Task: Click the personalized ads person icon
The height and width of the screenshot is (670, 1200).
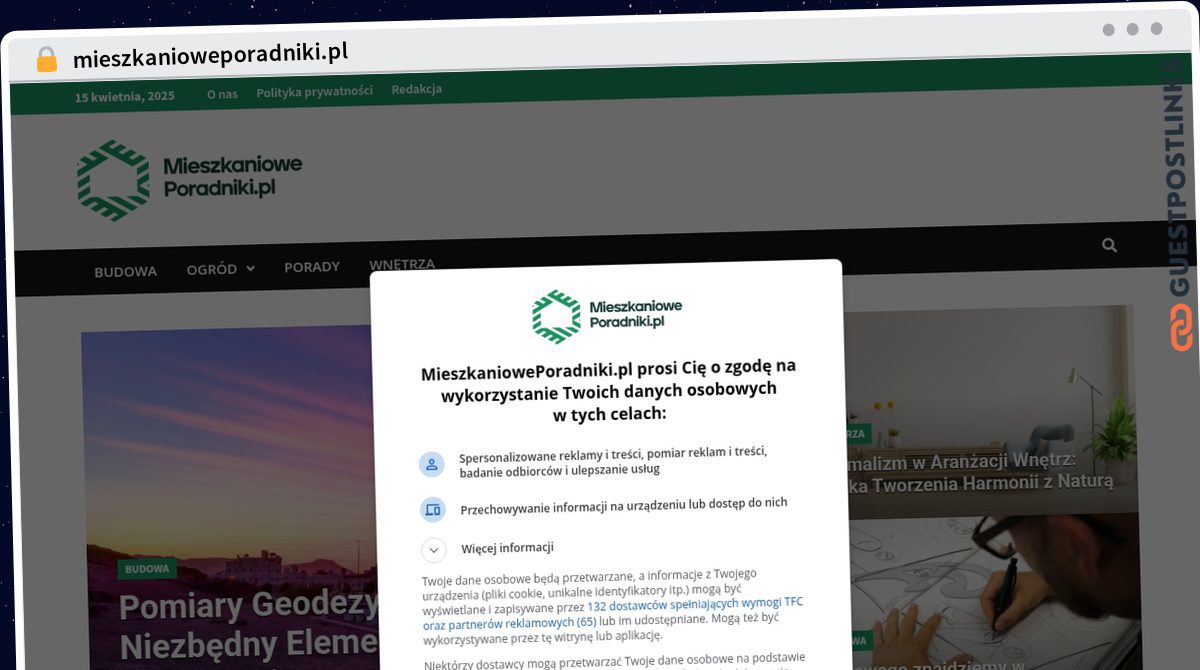Action: point(432,464)
